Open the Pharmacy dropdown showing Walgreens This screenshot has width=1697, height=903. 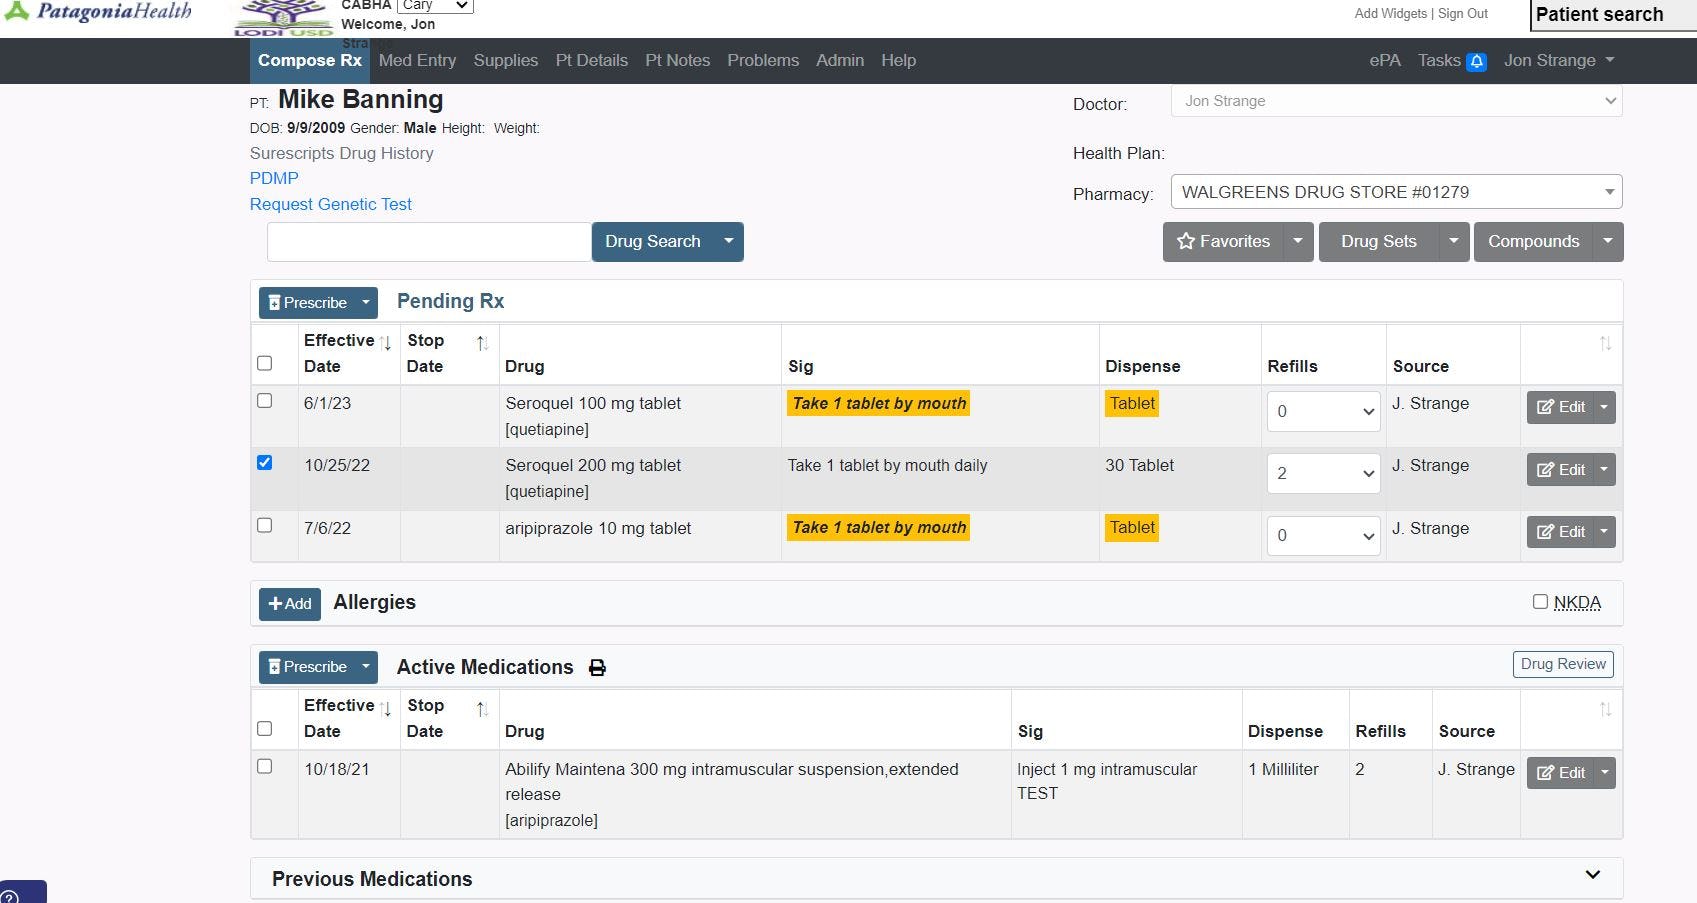1396,192
